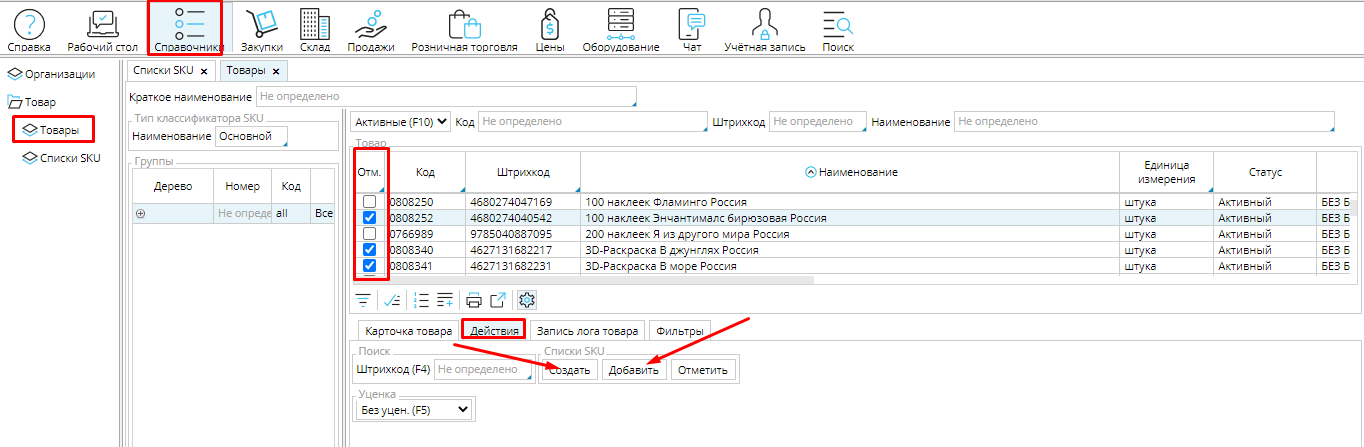Open the Активные (F10) status dropdown
The height and width of the screenshot is (447, 1364).
[400, 122]
